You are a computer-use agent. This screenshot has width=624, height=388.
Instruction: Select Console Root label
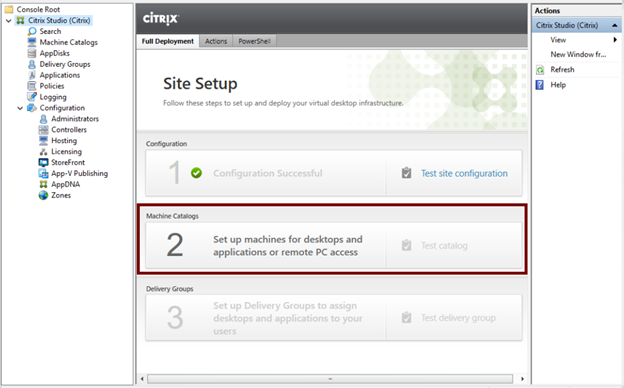(38, 9)
